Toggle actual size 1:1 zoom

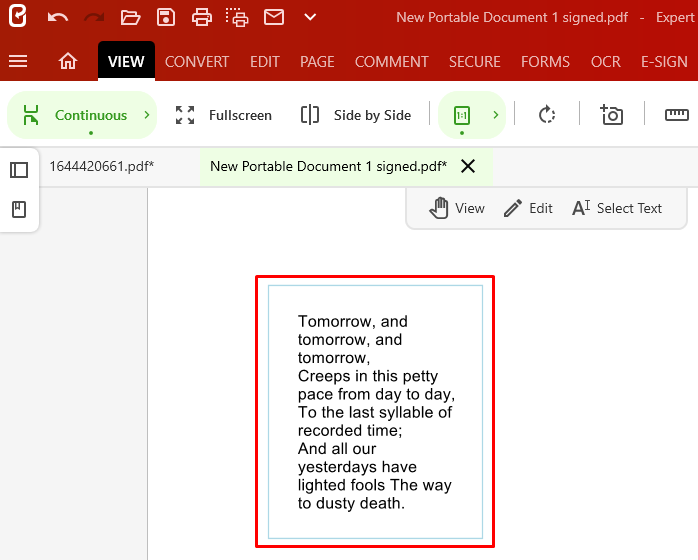(462, 115)
